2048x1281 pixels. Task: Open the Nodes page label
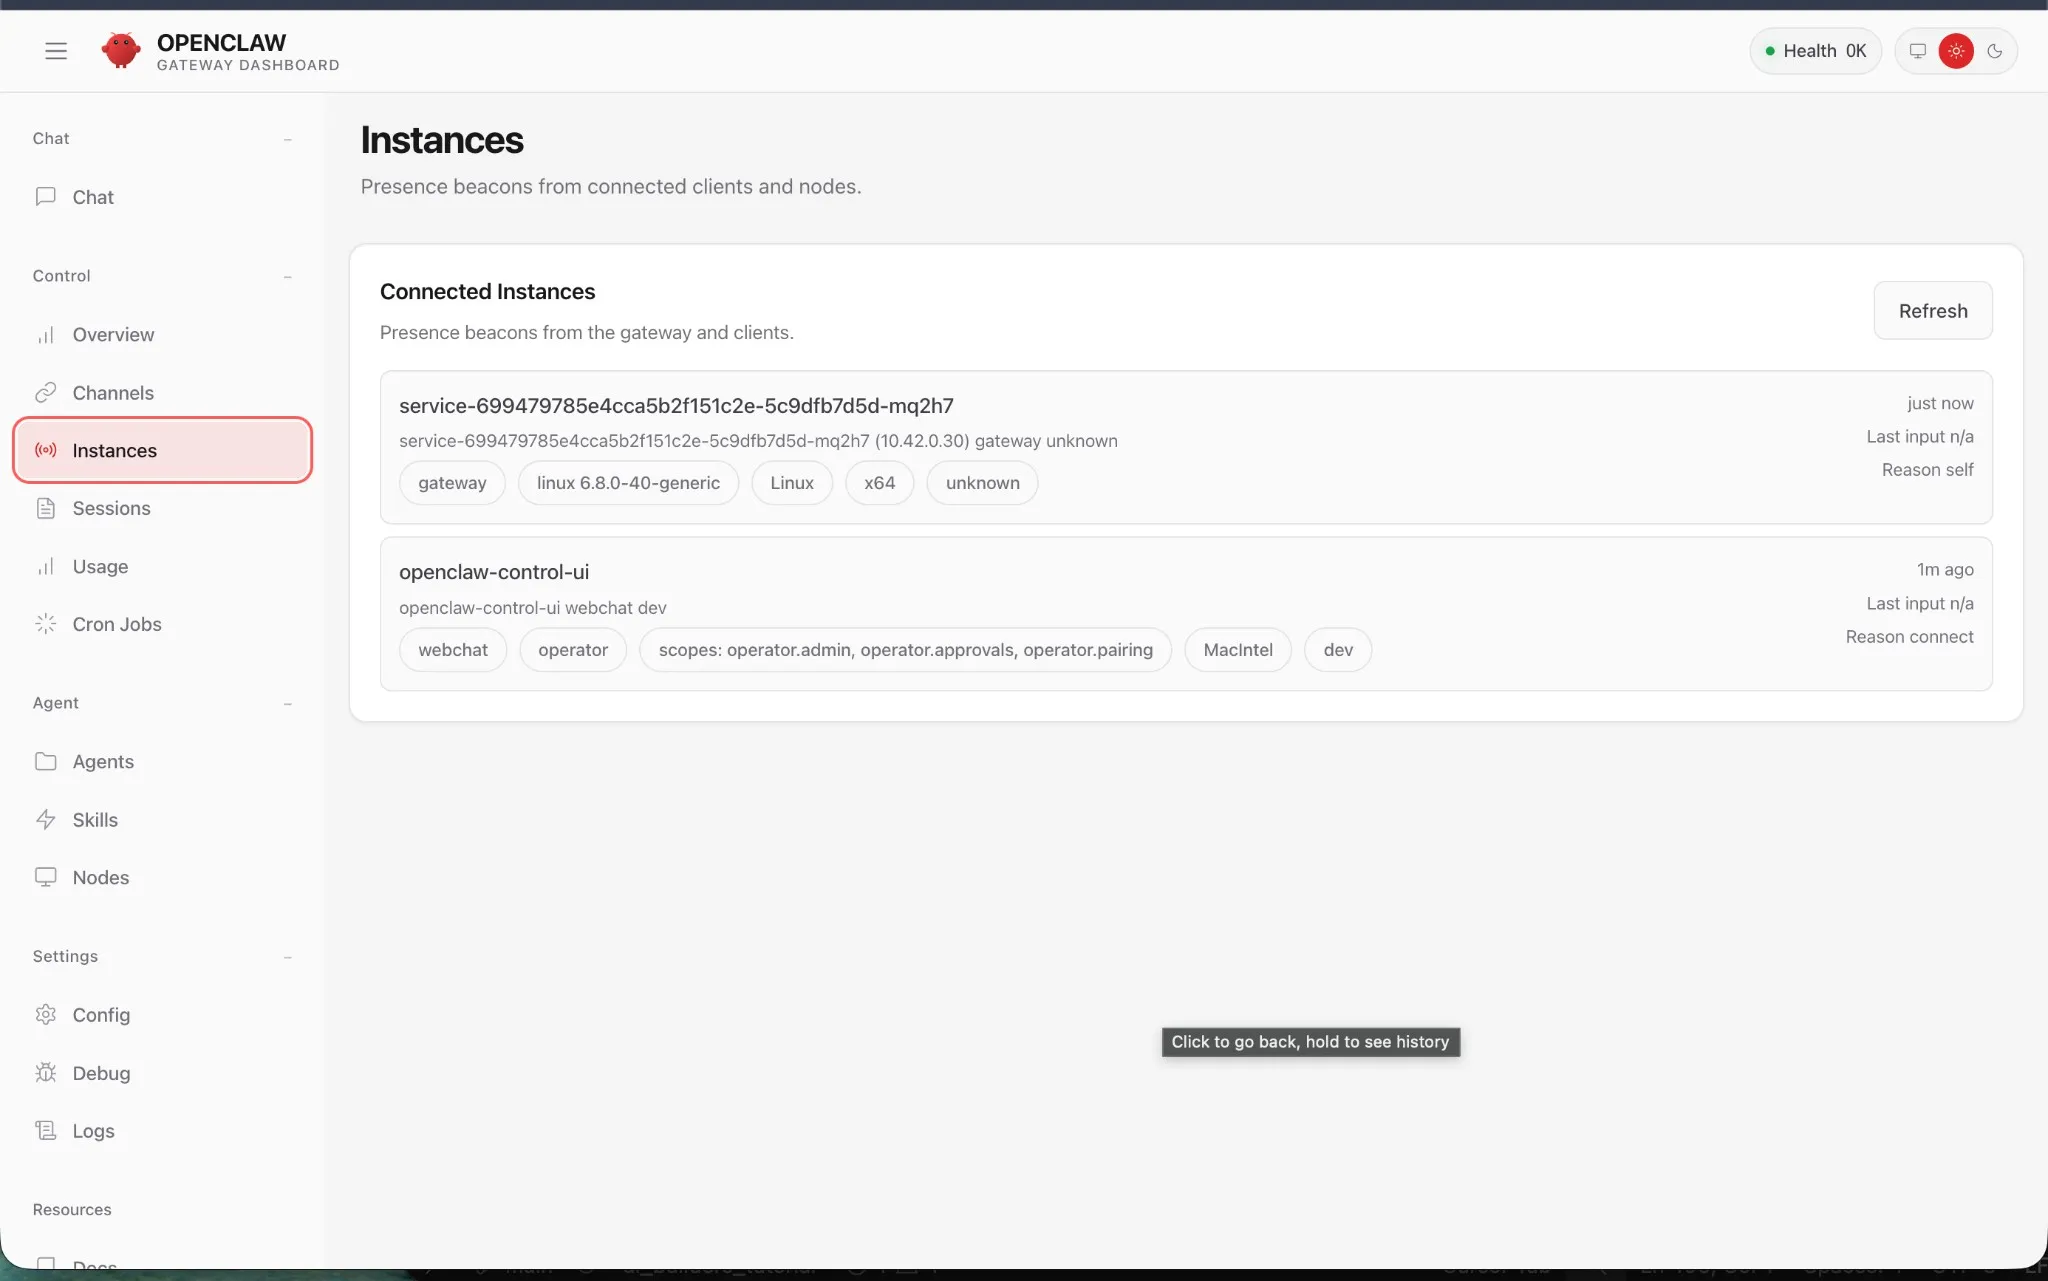[x=101, y=877]
